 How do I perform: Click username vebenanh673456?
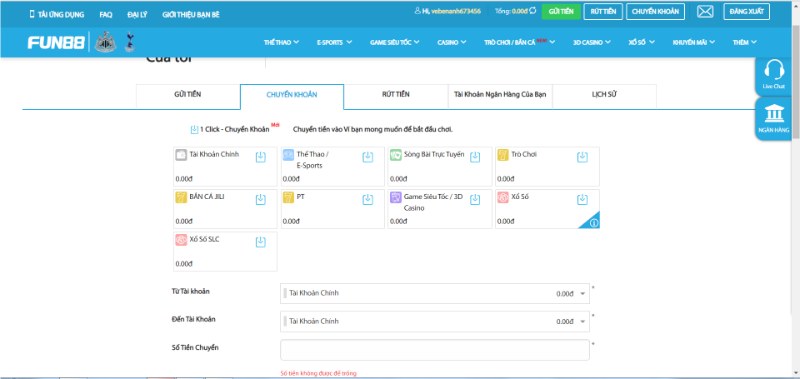[456, 11]
